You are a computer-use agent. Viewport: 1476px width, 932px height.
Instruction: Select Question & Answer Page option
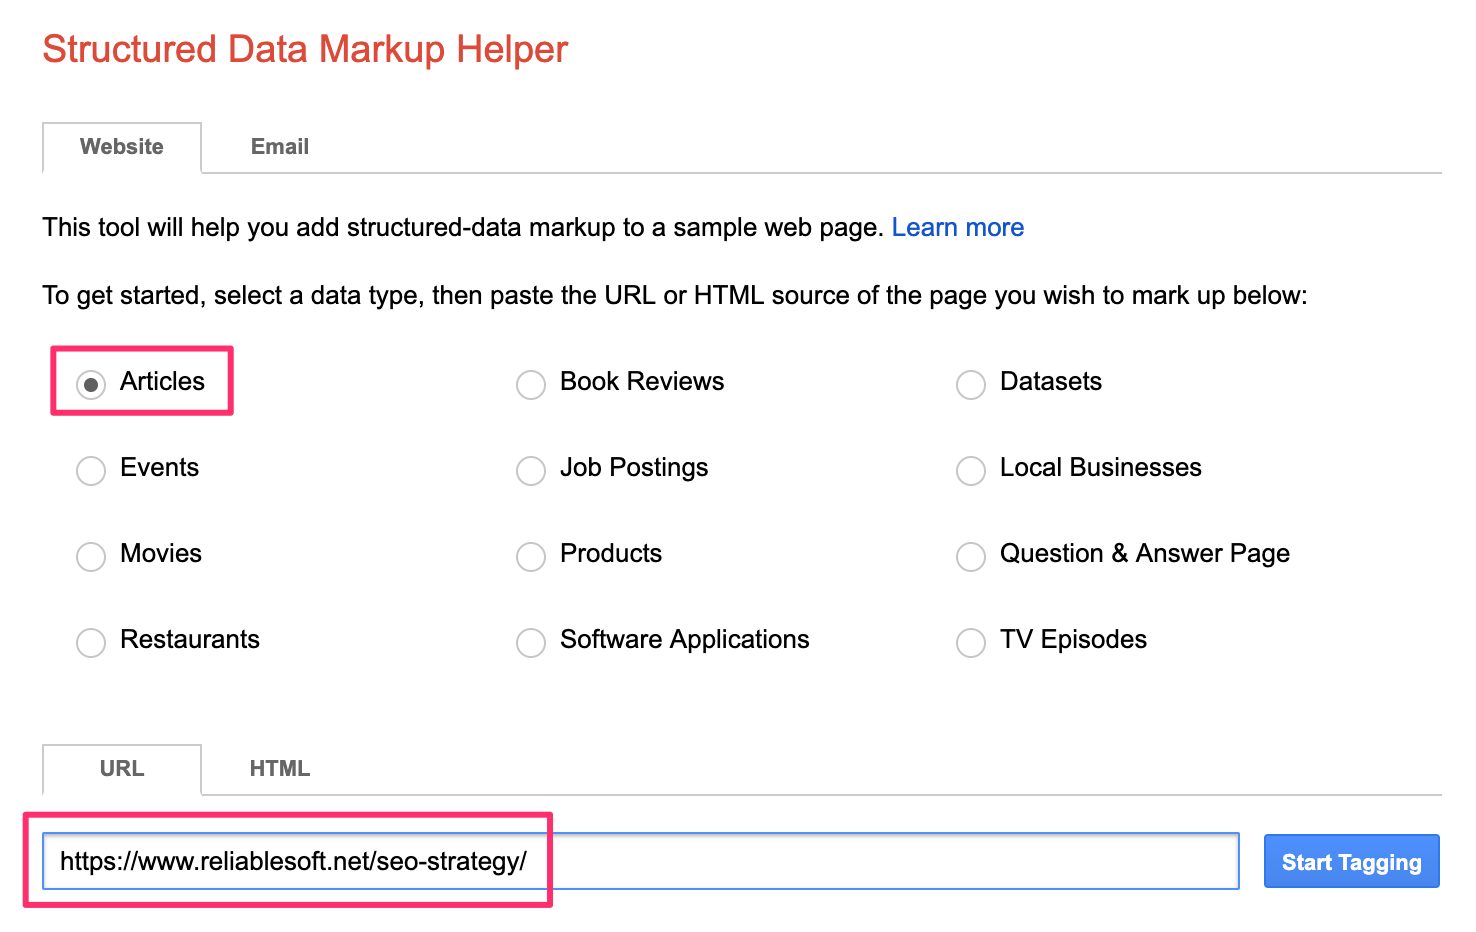point(971,556)
